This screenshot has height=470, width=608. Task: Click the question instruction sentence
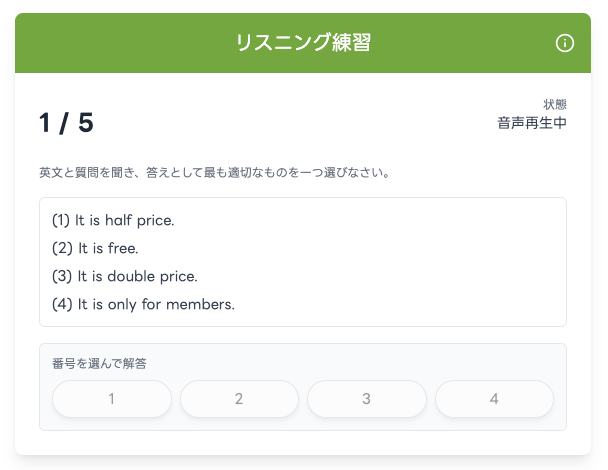click(214, 173)
